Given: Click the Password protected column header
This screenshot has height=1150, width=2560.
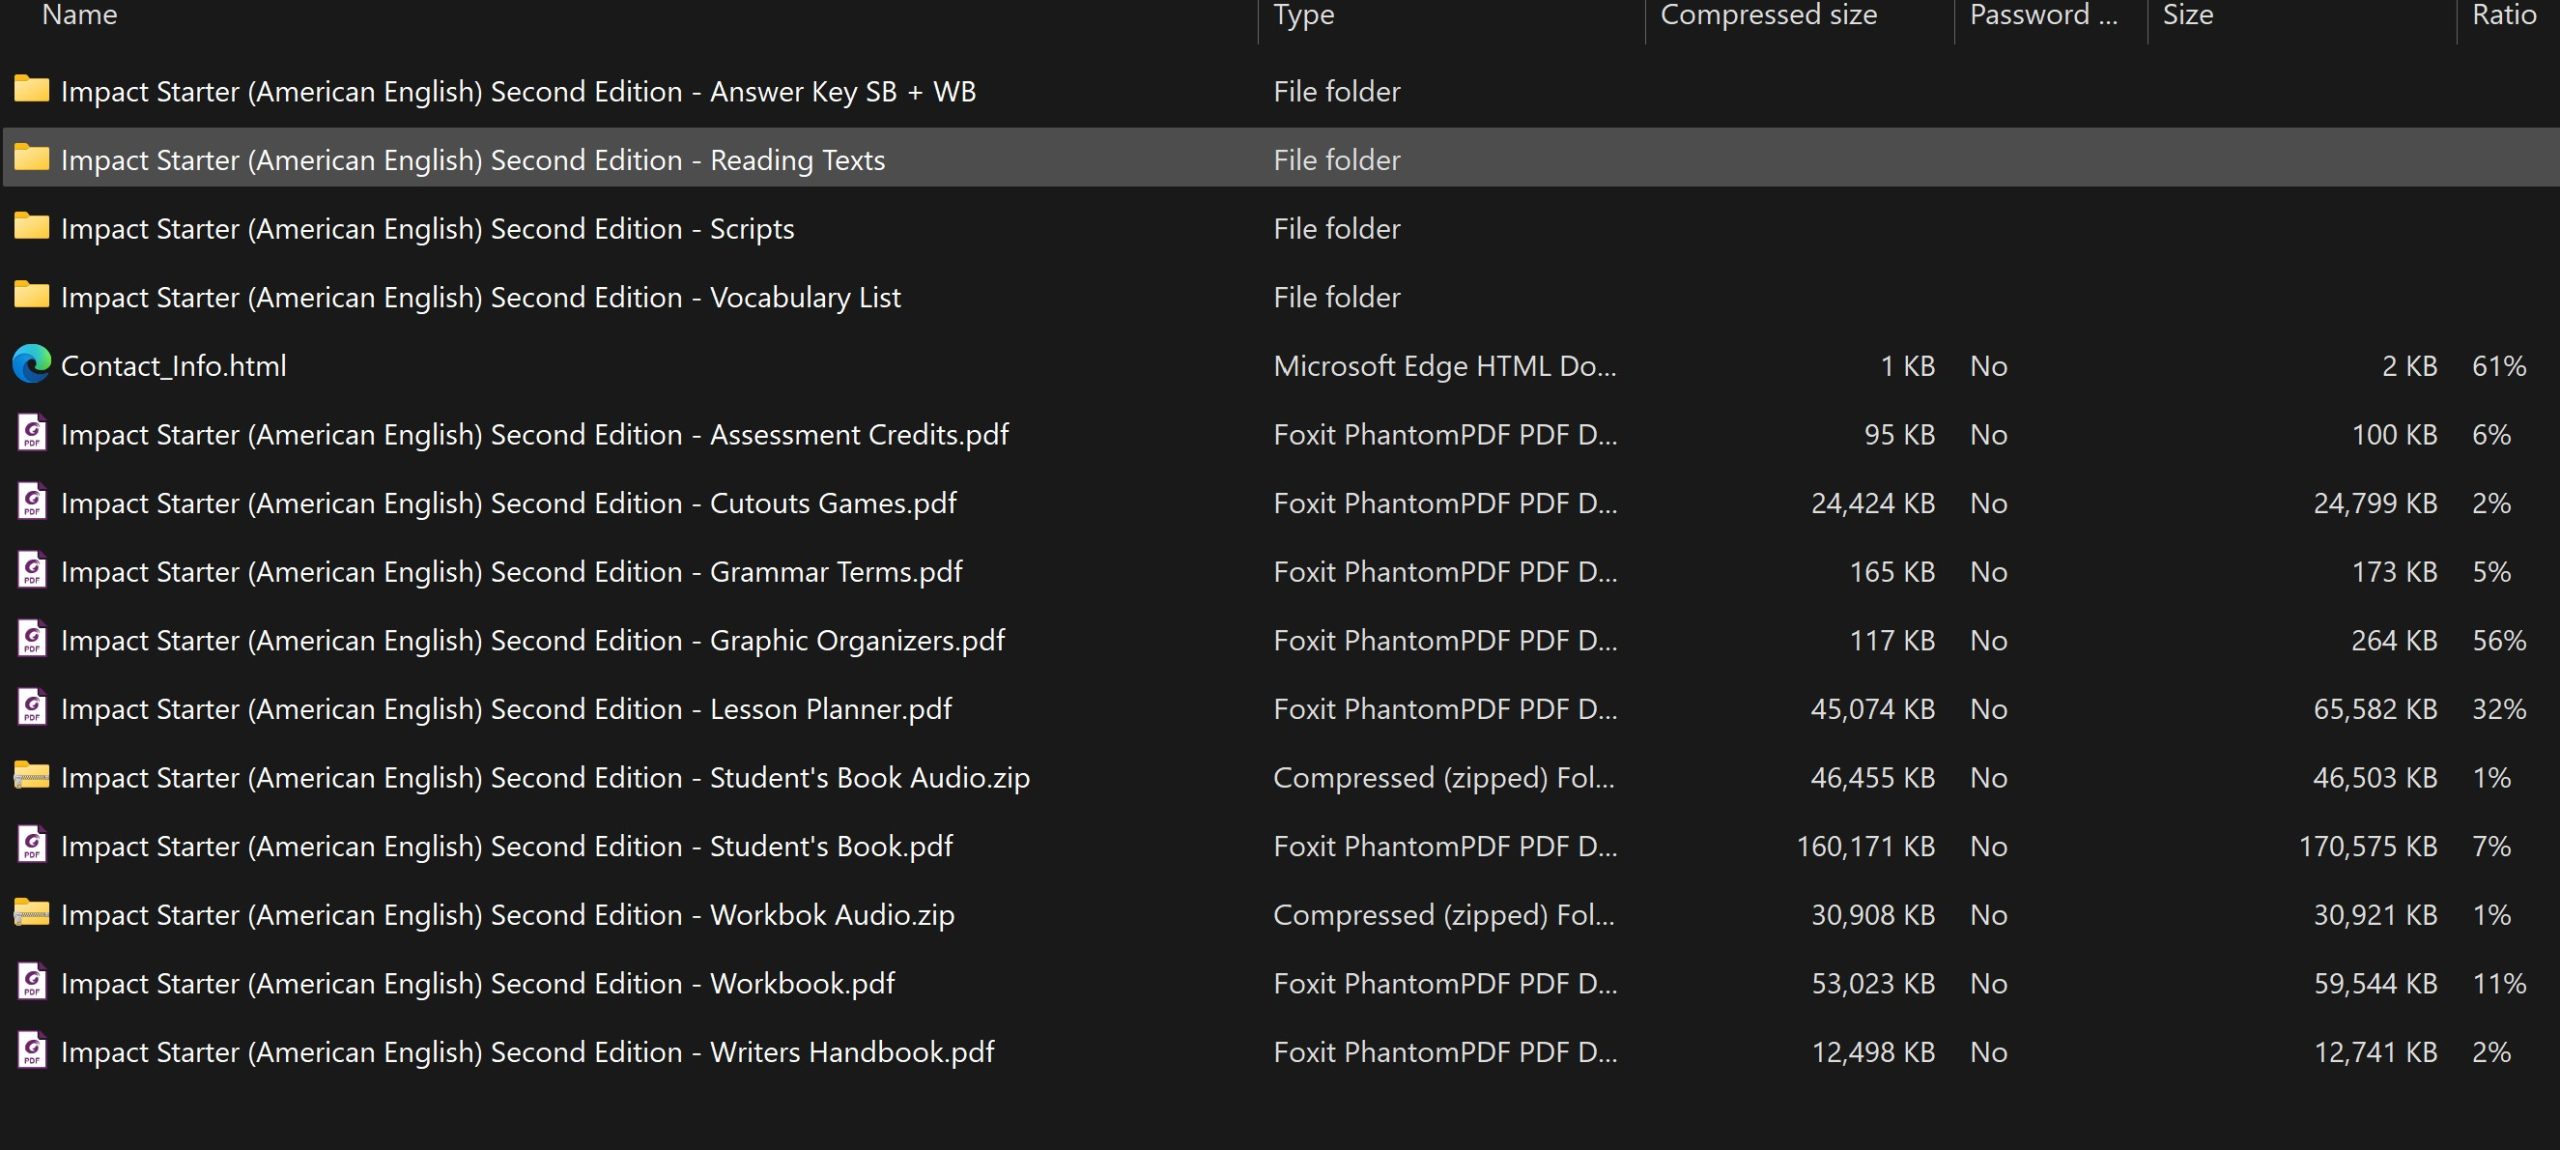Looking at the screenshot, I should coord(2042,15).
